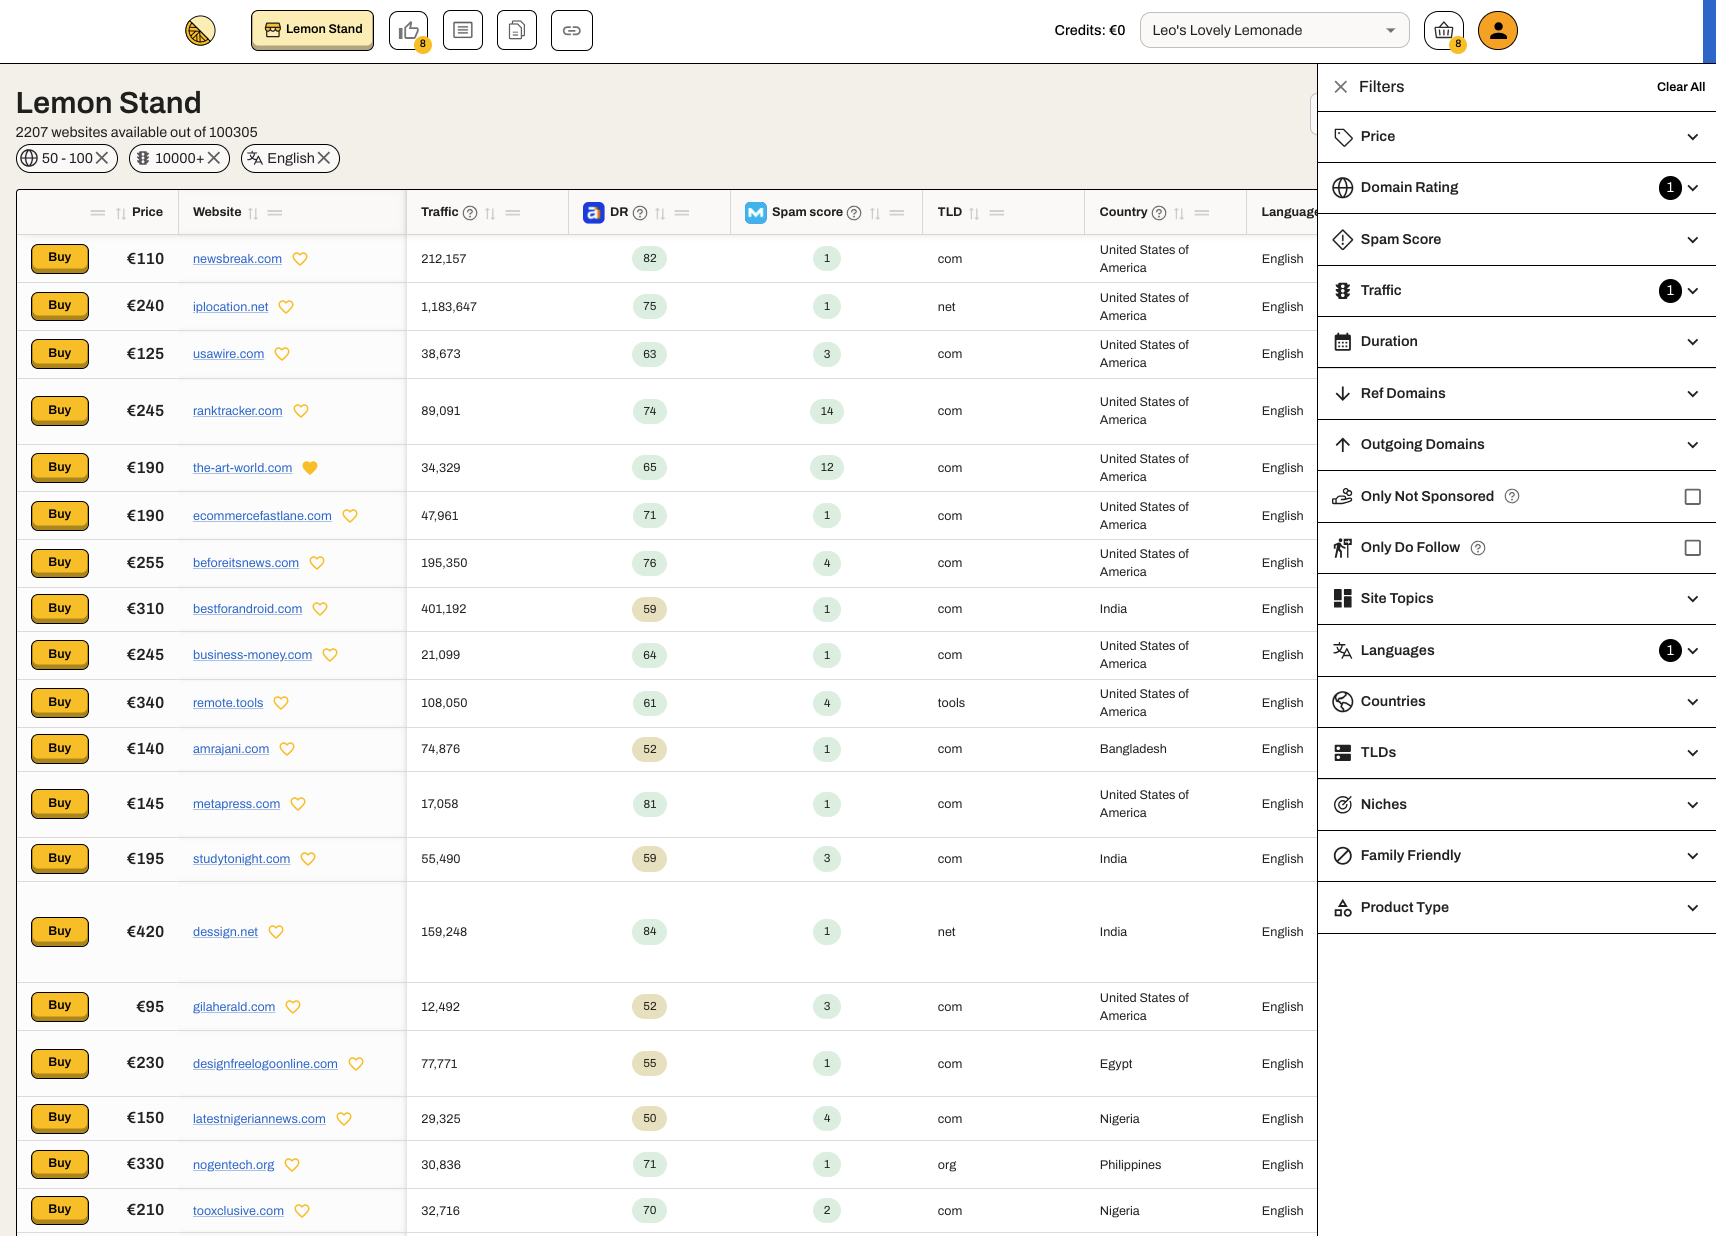Sort the Spam score column
This screenshot has width=1716, height=1236.
coord(875,213)
